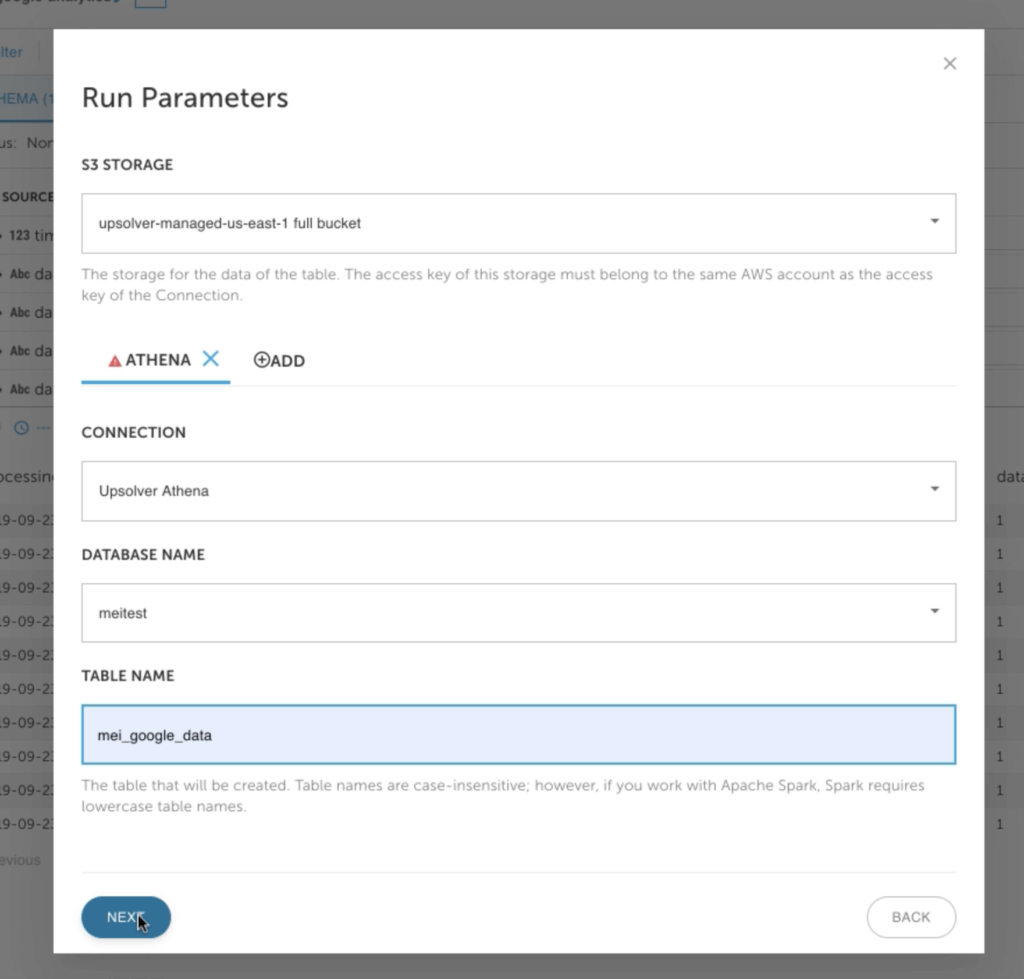
Task: Click the S3 STORAGE label
Action: click(127, 165)
